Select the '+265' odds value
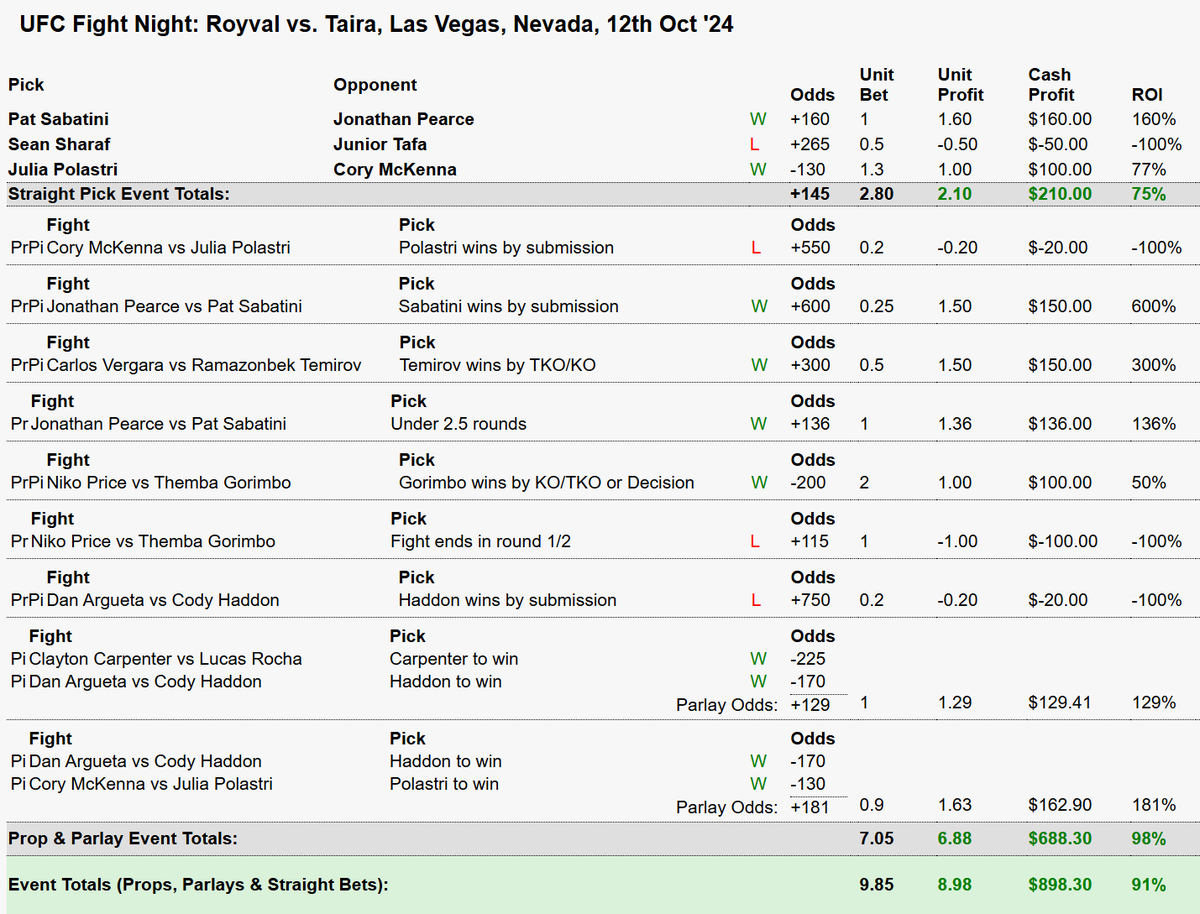 tap(810, 144)
